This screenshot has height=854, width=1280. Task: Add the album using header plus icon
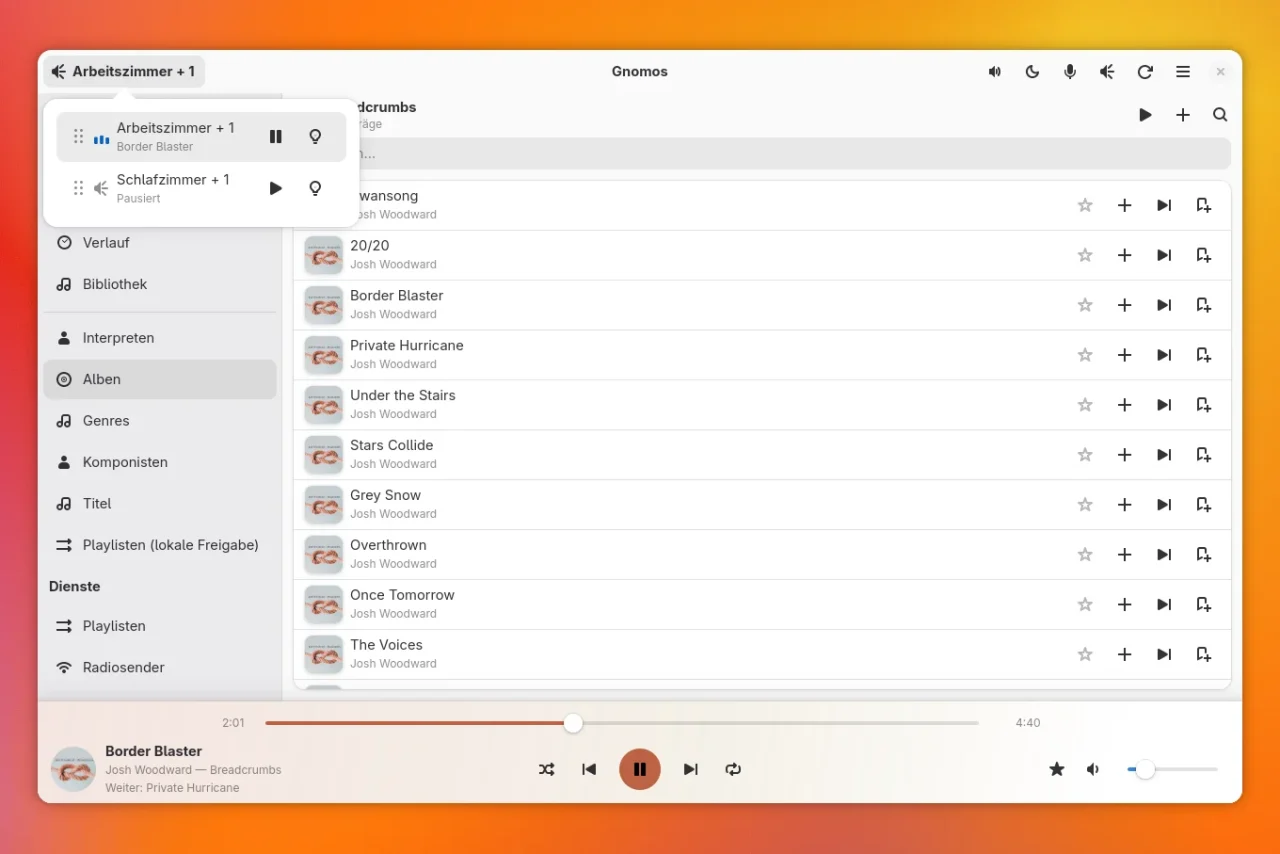[1183, 115]
